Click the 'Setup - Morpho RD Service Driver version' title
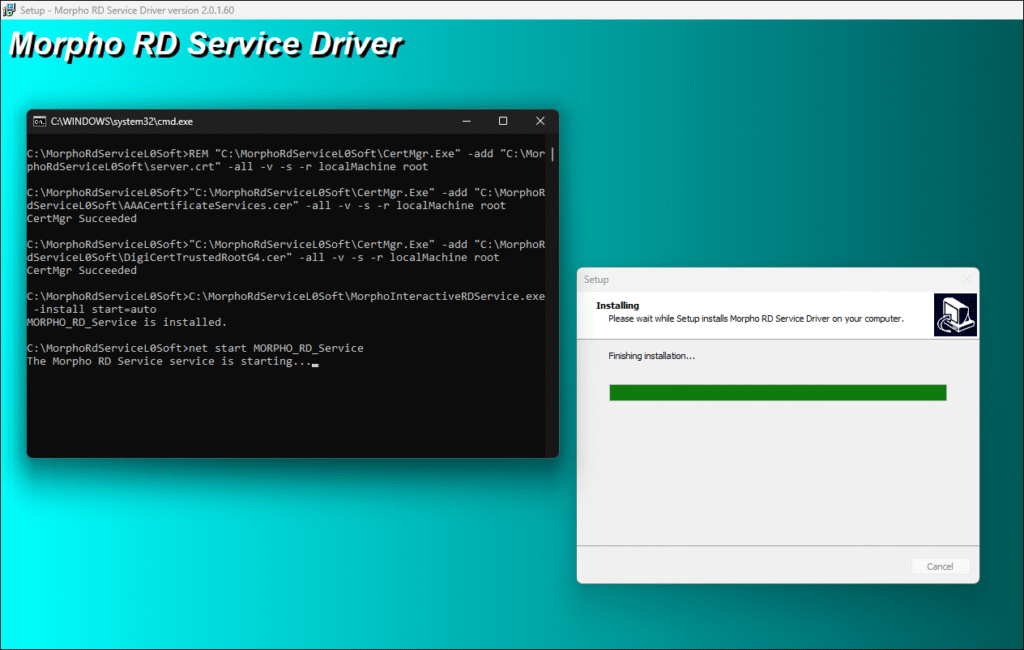 click(x=127, y=10)
